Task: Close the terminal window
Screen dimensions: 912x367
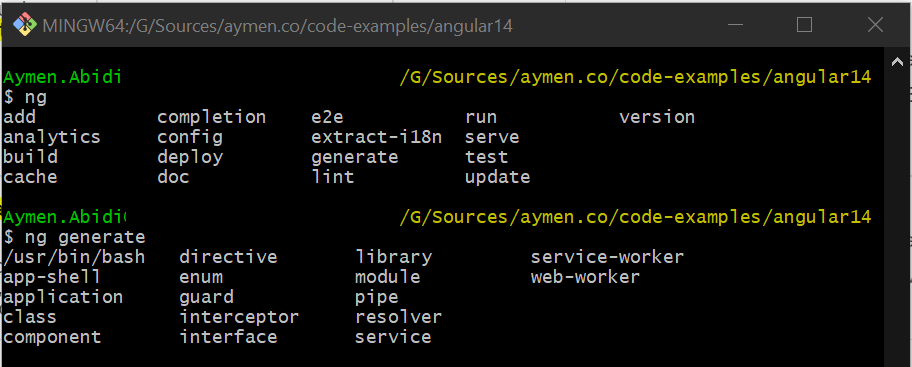Action: coord(875,25)
